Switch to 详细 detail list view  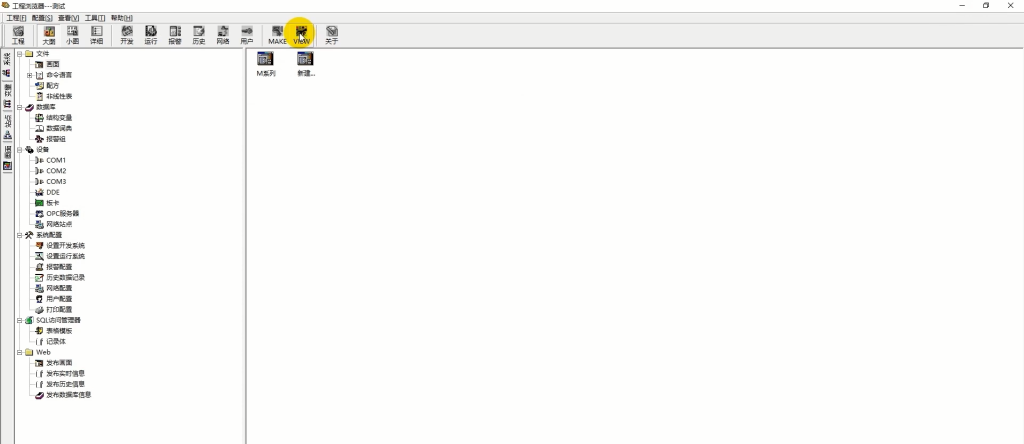97,35
